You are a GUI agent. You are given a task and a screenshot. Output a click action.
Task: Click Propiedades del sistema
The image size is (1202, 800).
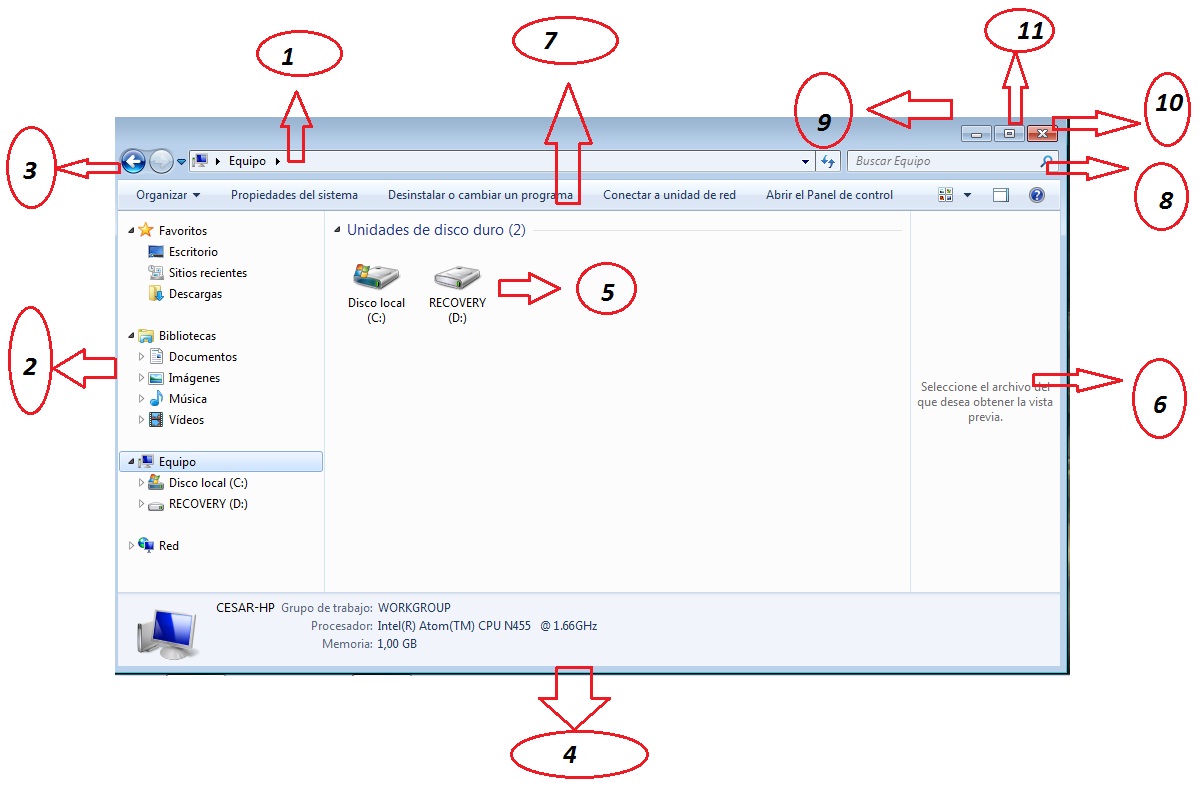tap(294, 195)
